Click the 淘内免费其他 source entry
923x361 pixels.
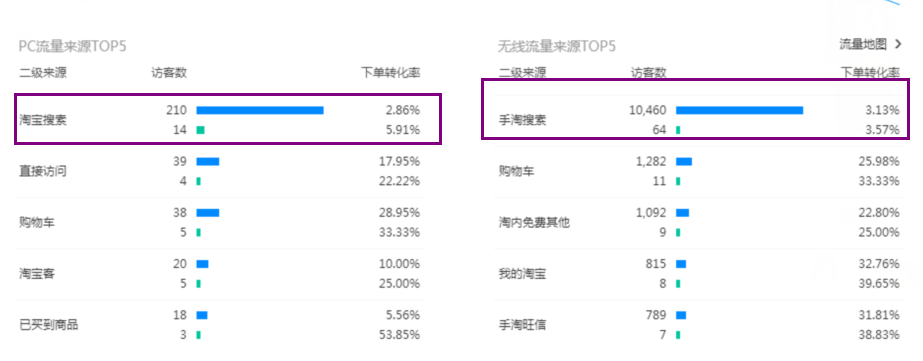pyautogui.click(x=534, y=223)
